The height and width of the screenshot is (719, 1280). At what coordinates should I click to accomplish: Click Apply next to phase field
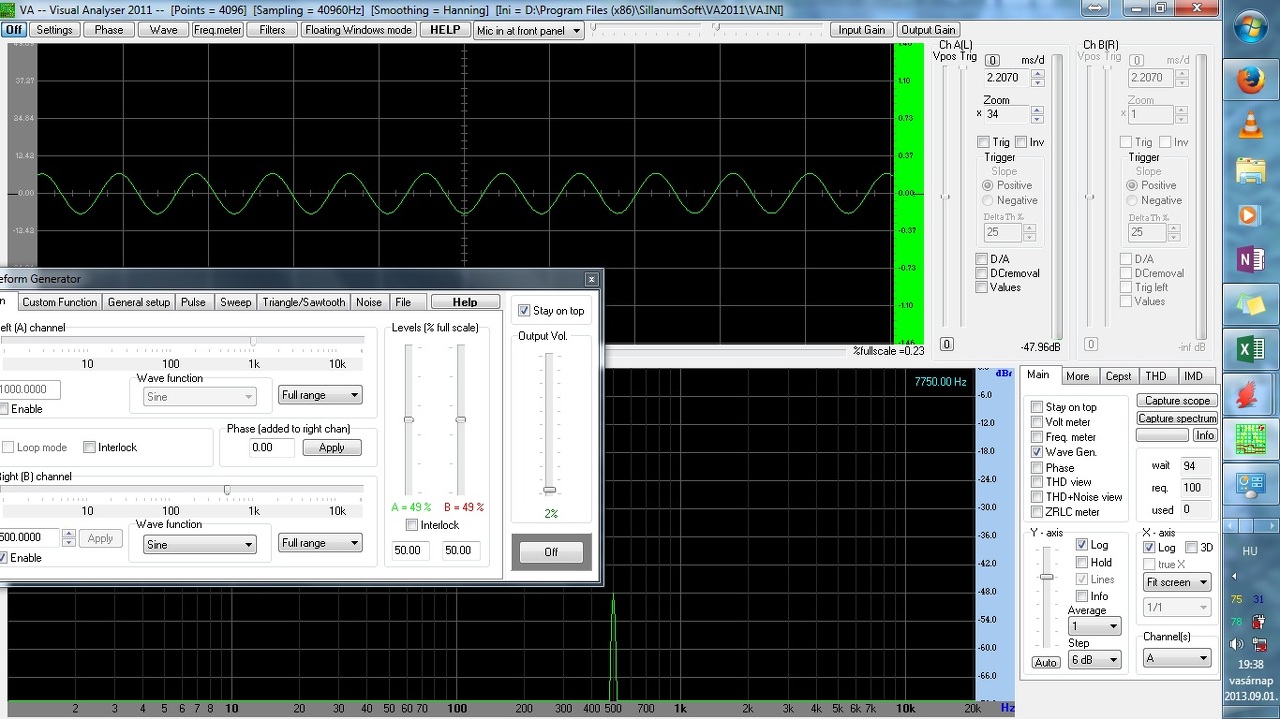pos(332,448)
